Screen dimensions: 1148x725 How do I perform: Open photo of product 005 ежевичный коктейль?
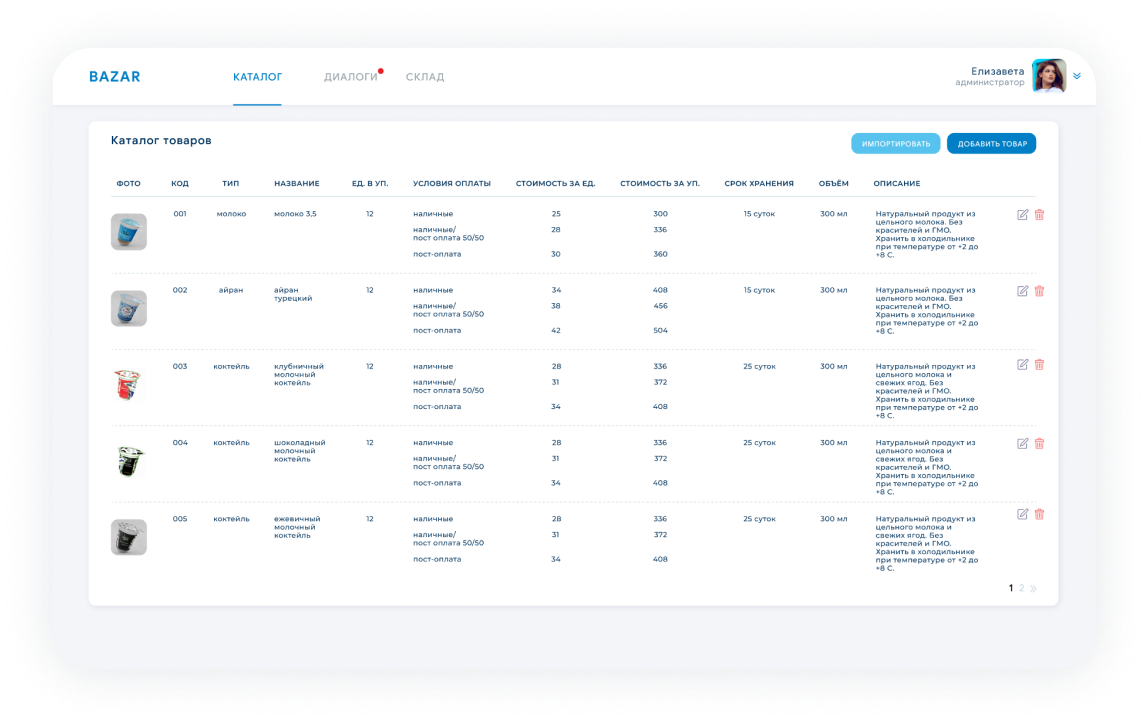click(x=129, y=537)
